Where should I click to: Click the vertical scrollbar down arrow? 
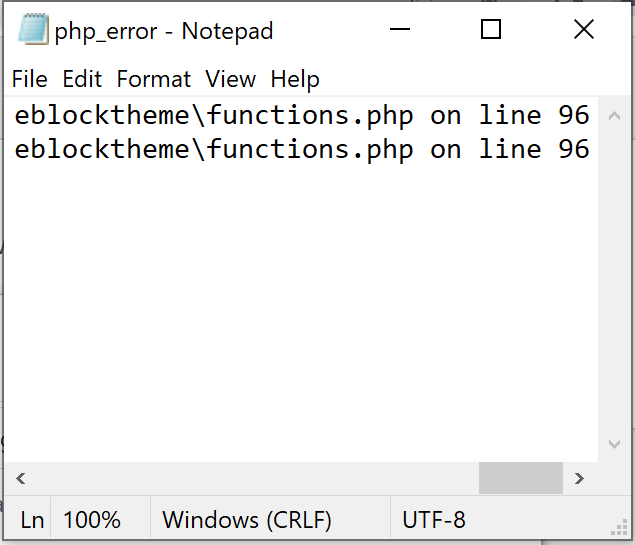pyautogui.click(x=614, y=444)
